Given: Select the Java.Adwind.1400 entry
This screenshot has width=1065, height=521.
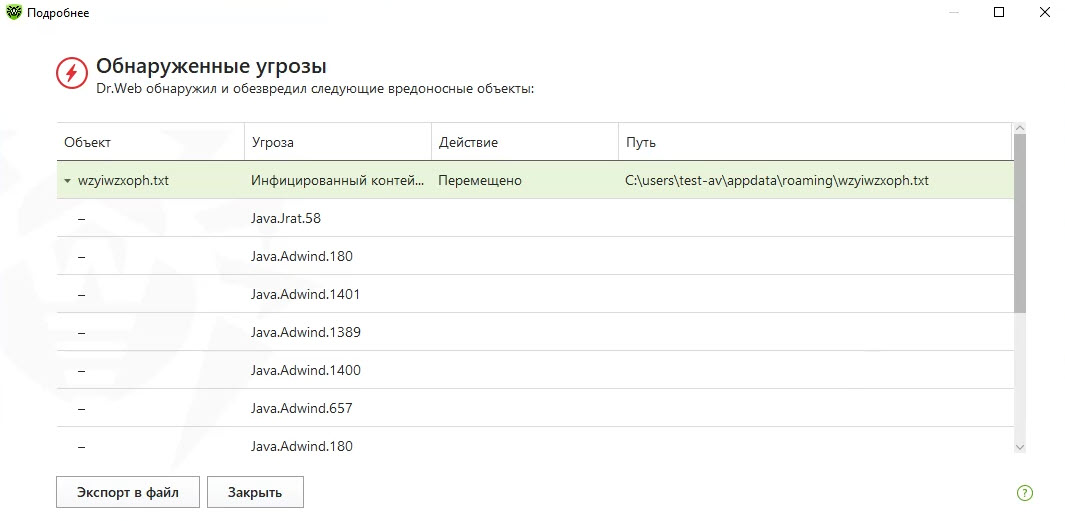Looking at the screenshot, I should click(x=305, y=370).
